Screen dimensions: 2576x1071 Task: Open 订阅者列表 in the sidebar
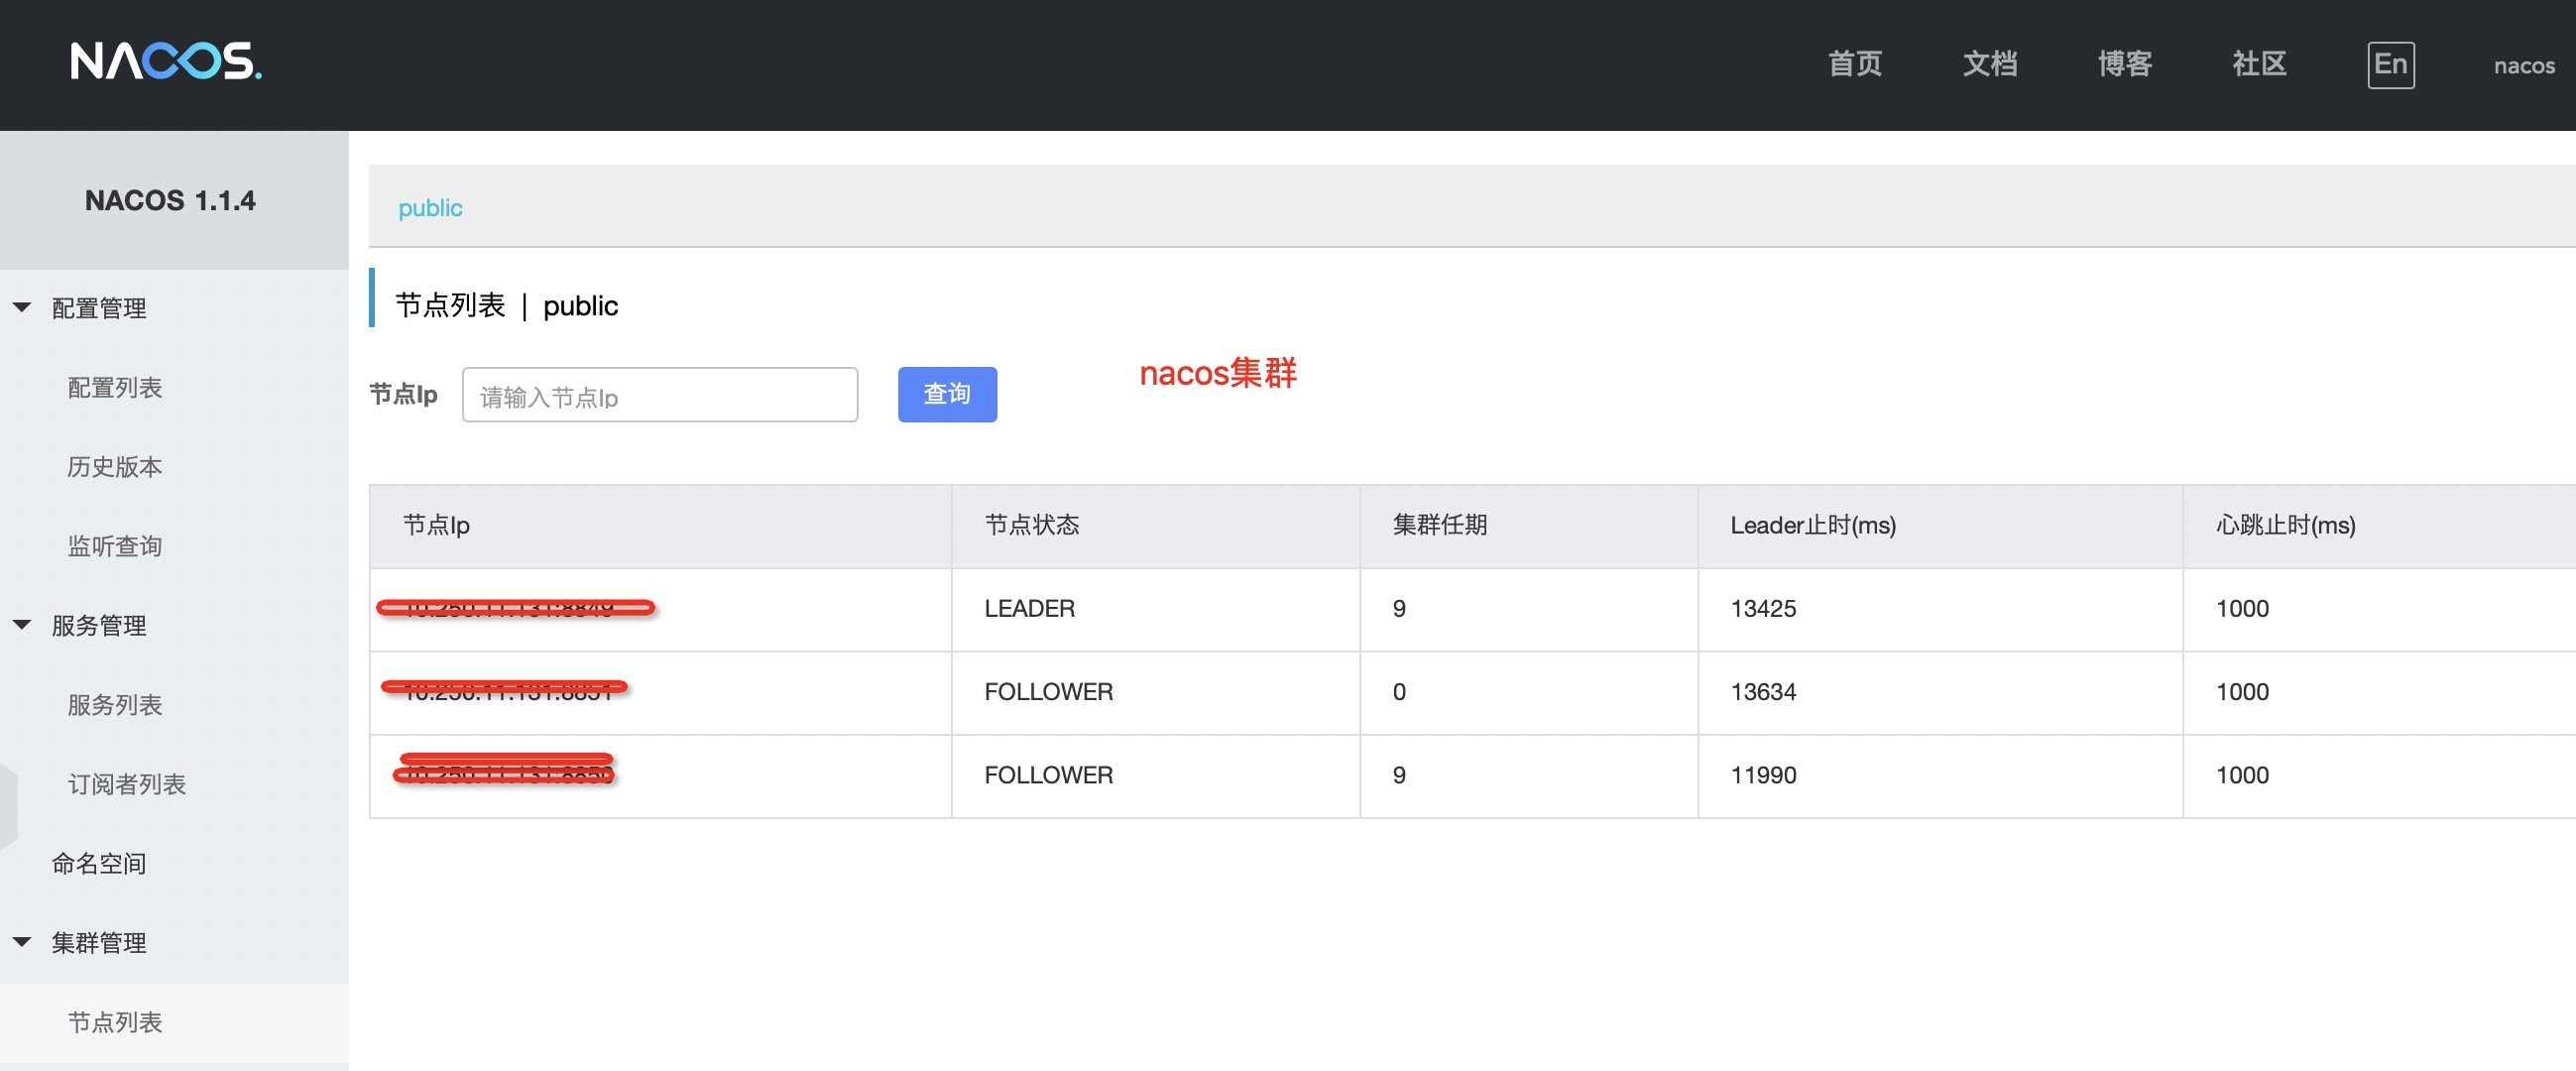(127, 784)
